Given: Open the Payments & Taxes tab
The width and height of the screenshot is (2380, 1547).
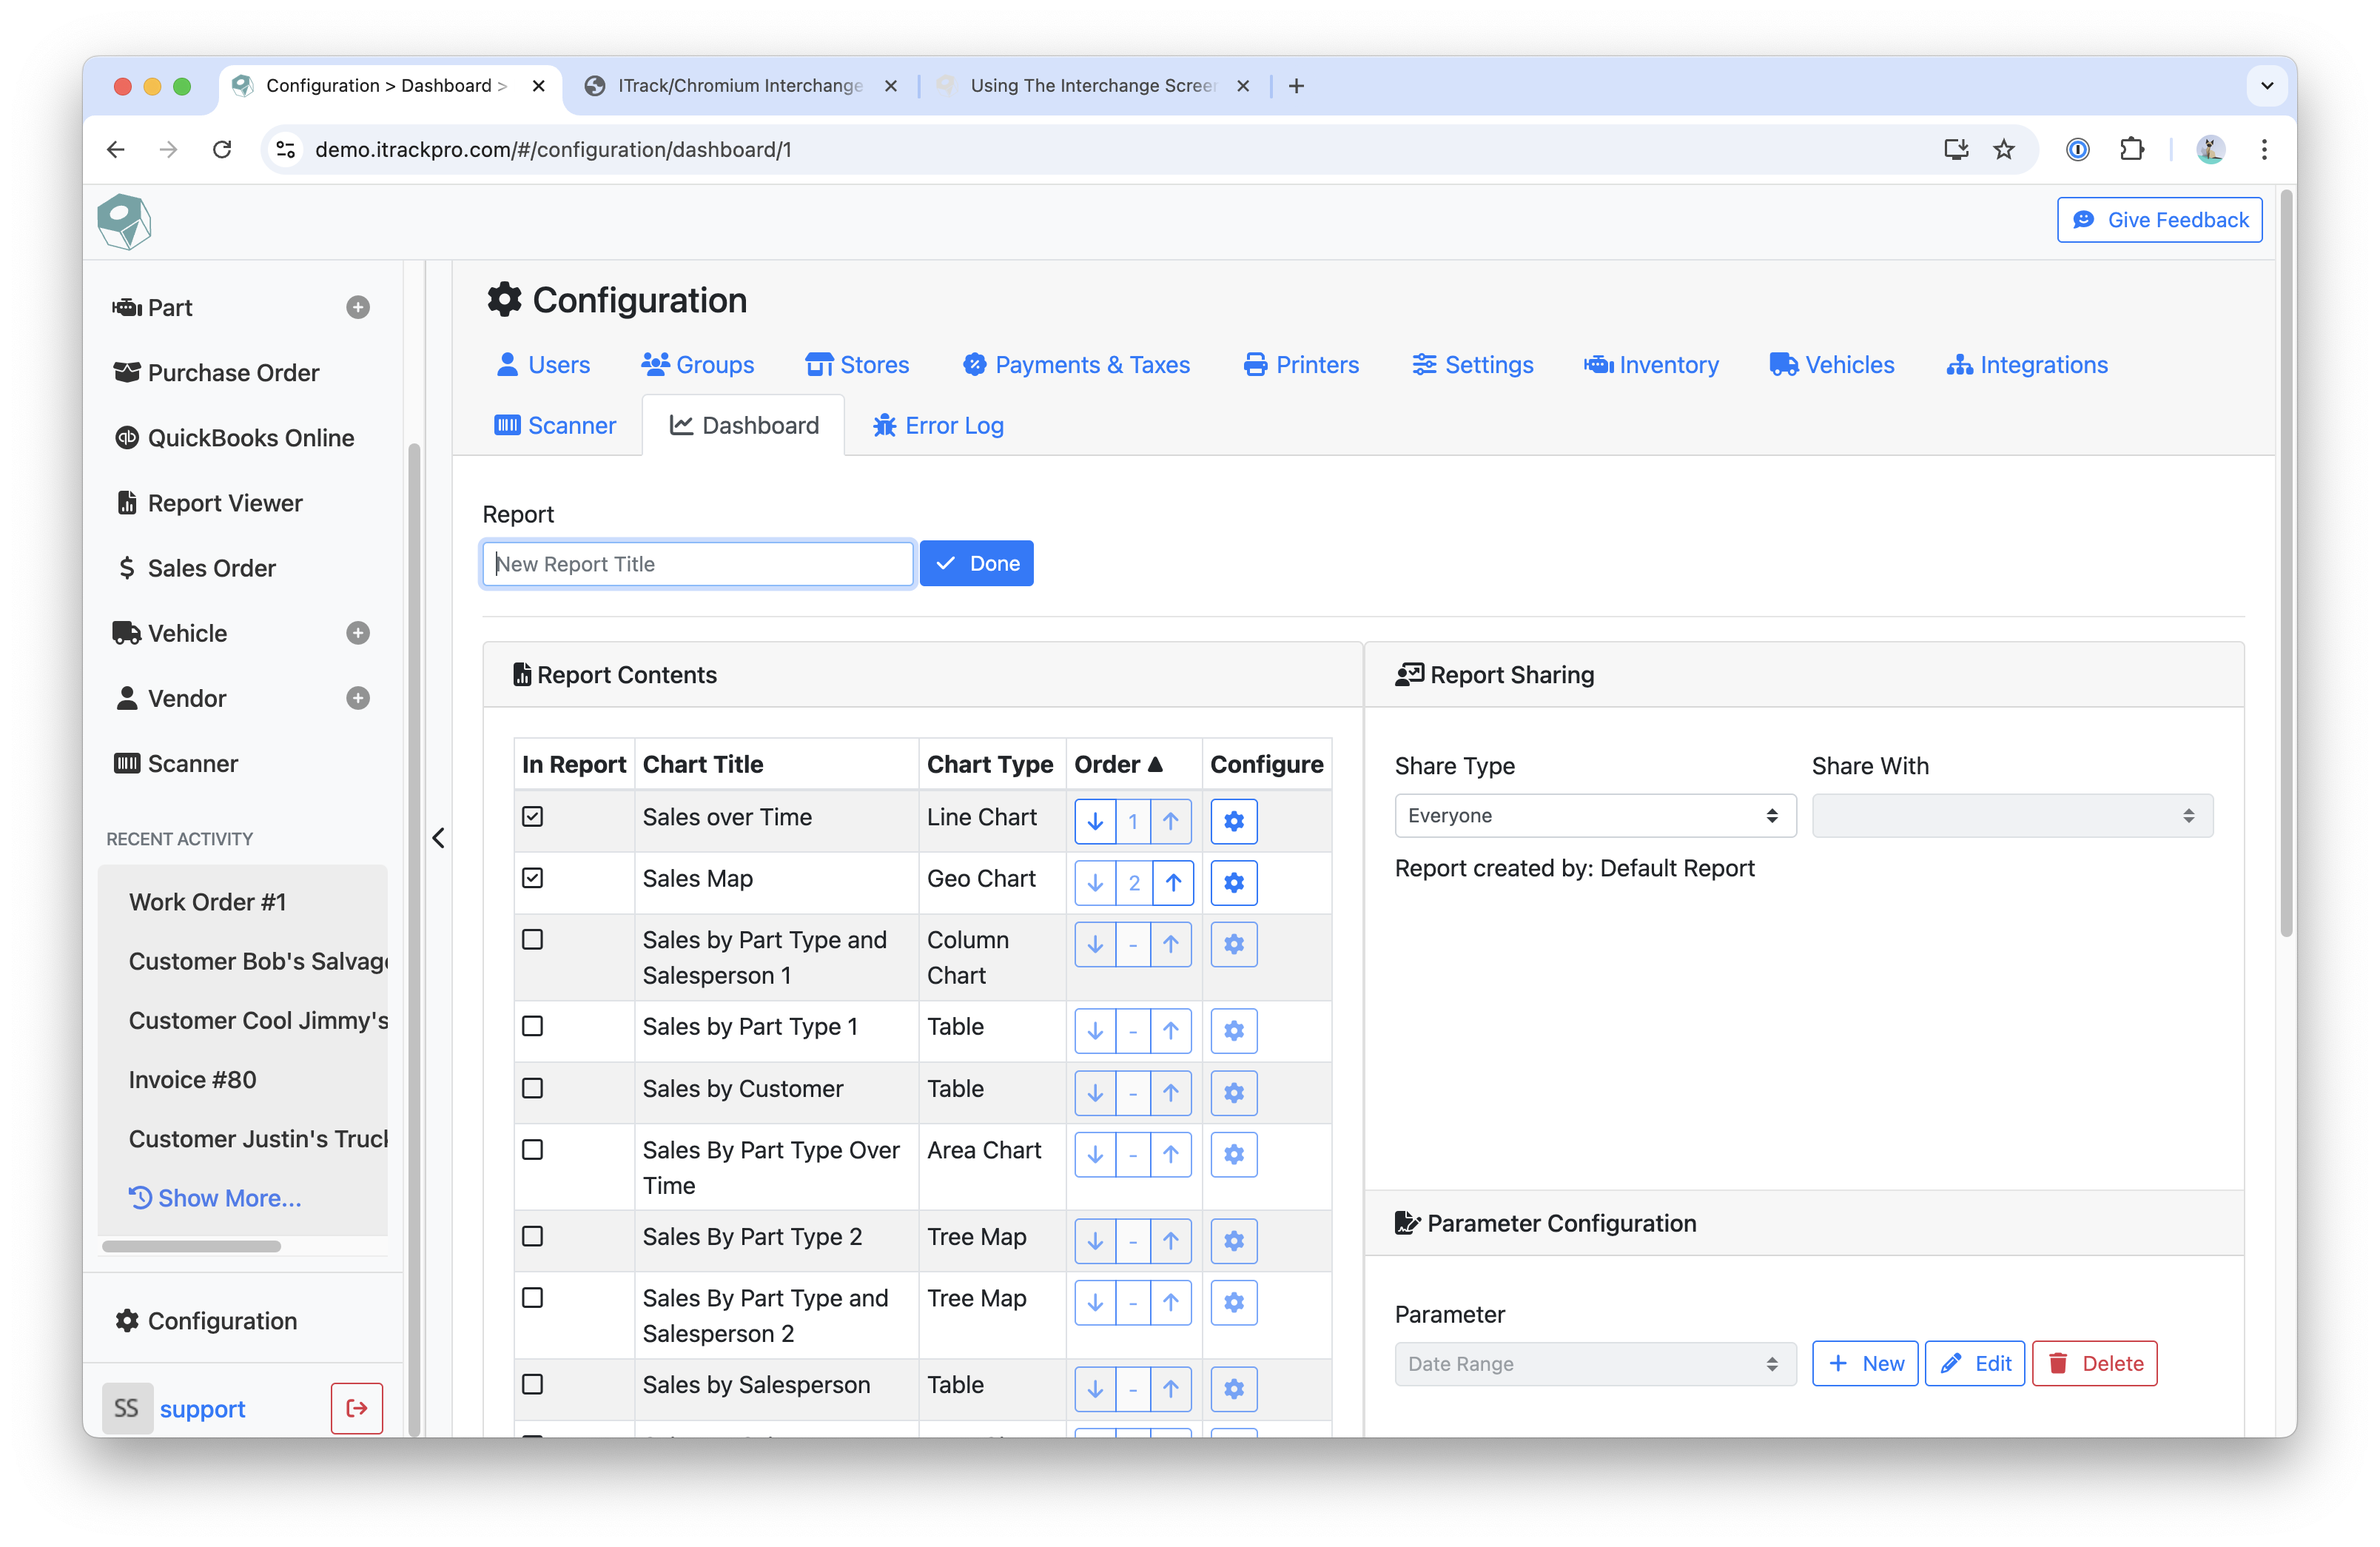Looking at the screenshot, I should tap(1076, 365).
